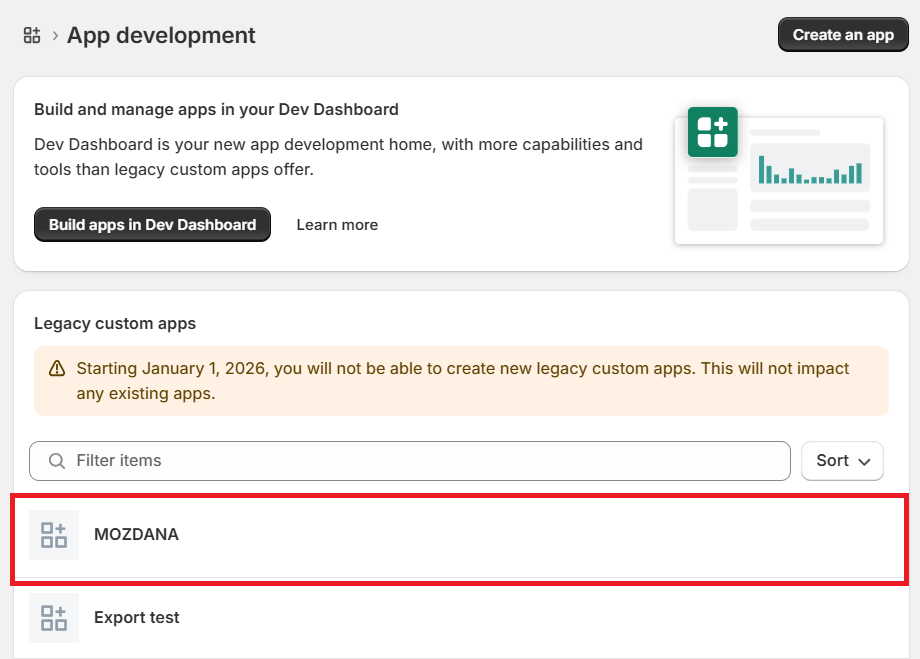Click the magnifier icon in filter field
The image size is (920, 659).
pyautogui.click(x=57, y=461)
